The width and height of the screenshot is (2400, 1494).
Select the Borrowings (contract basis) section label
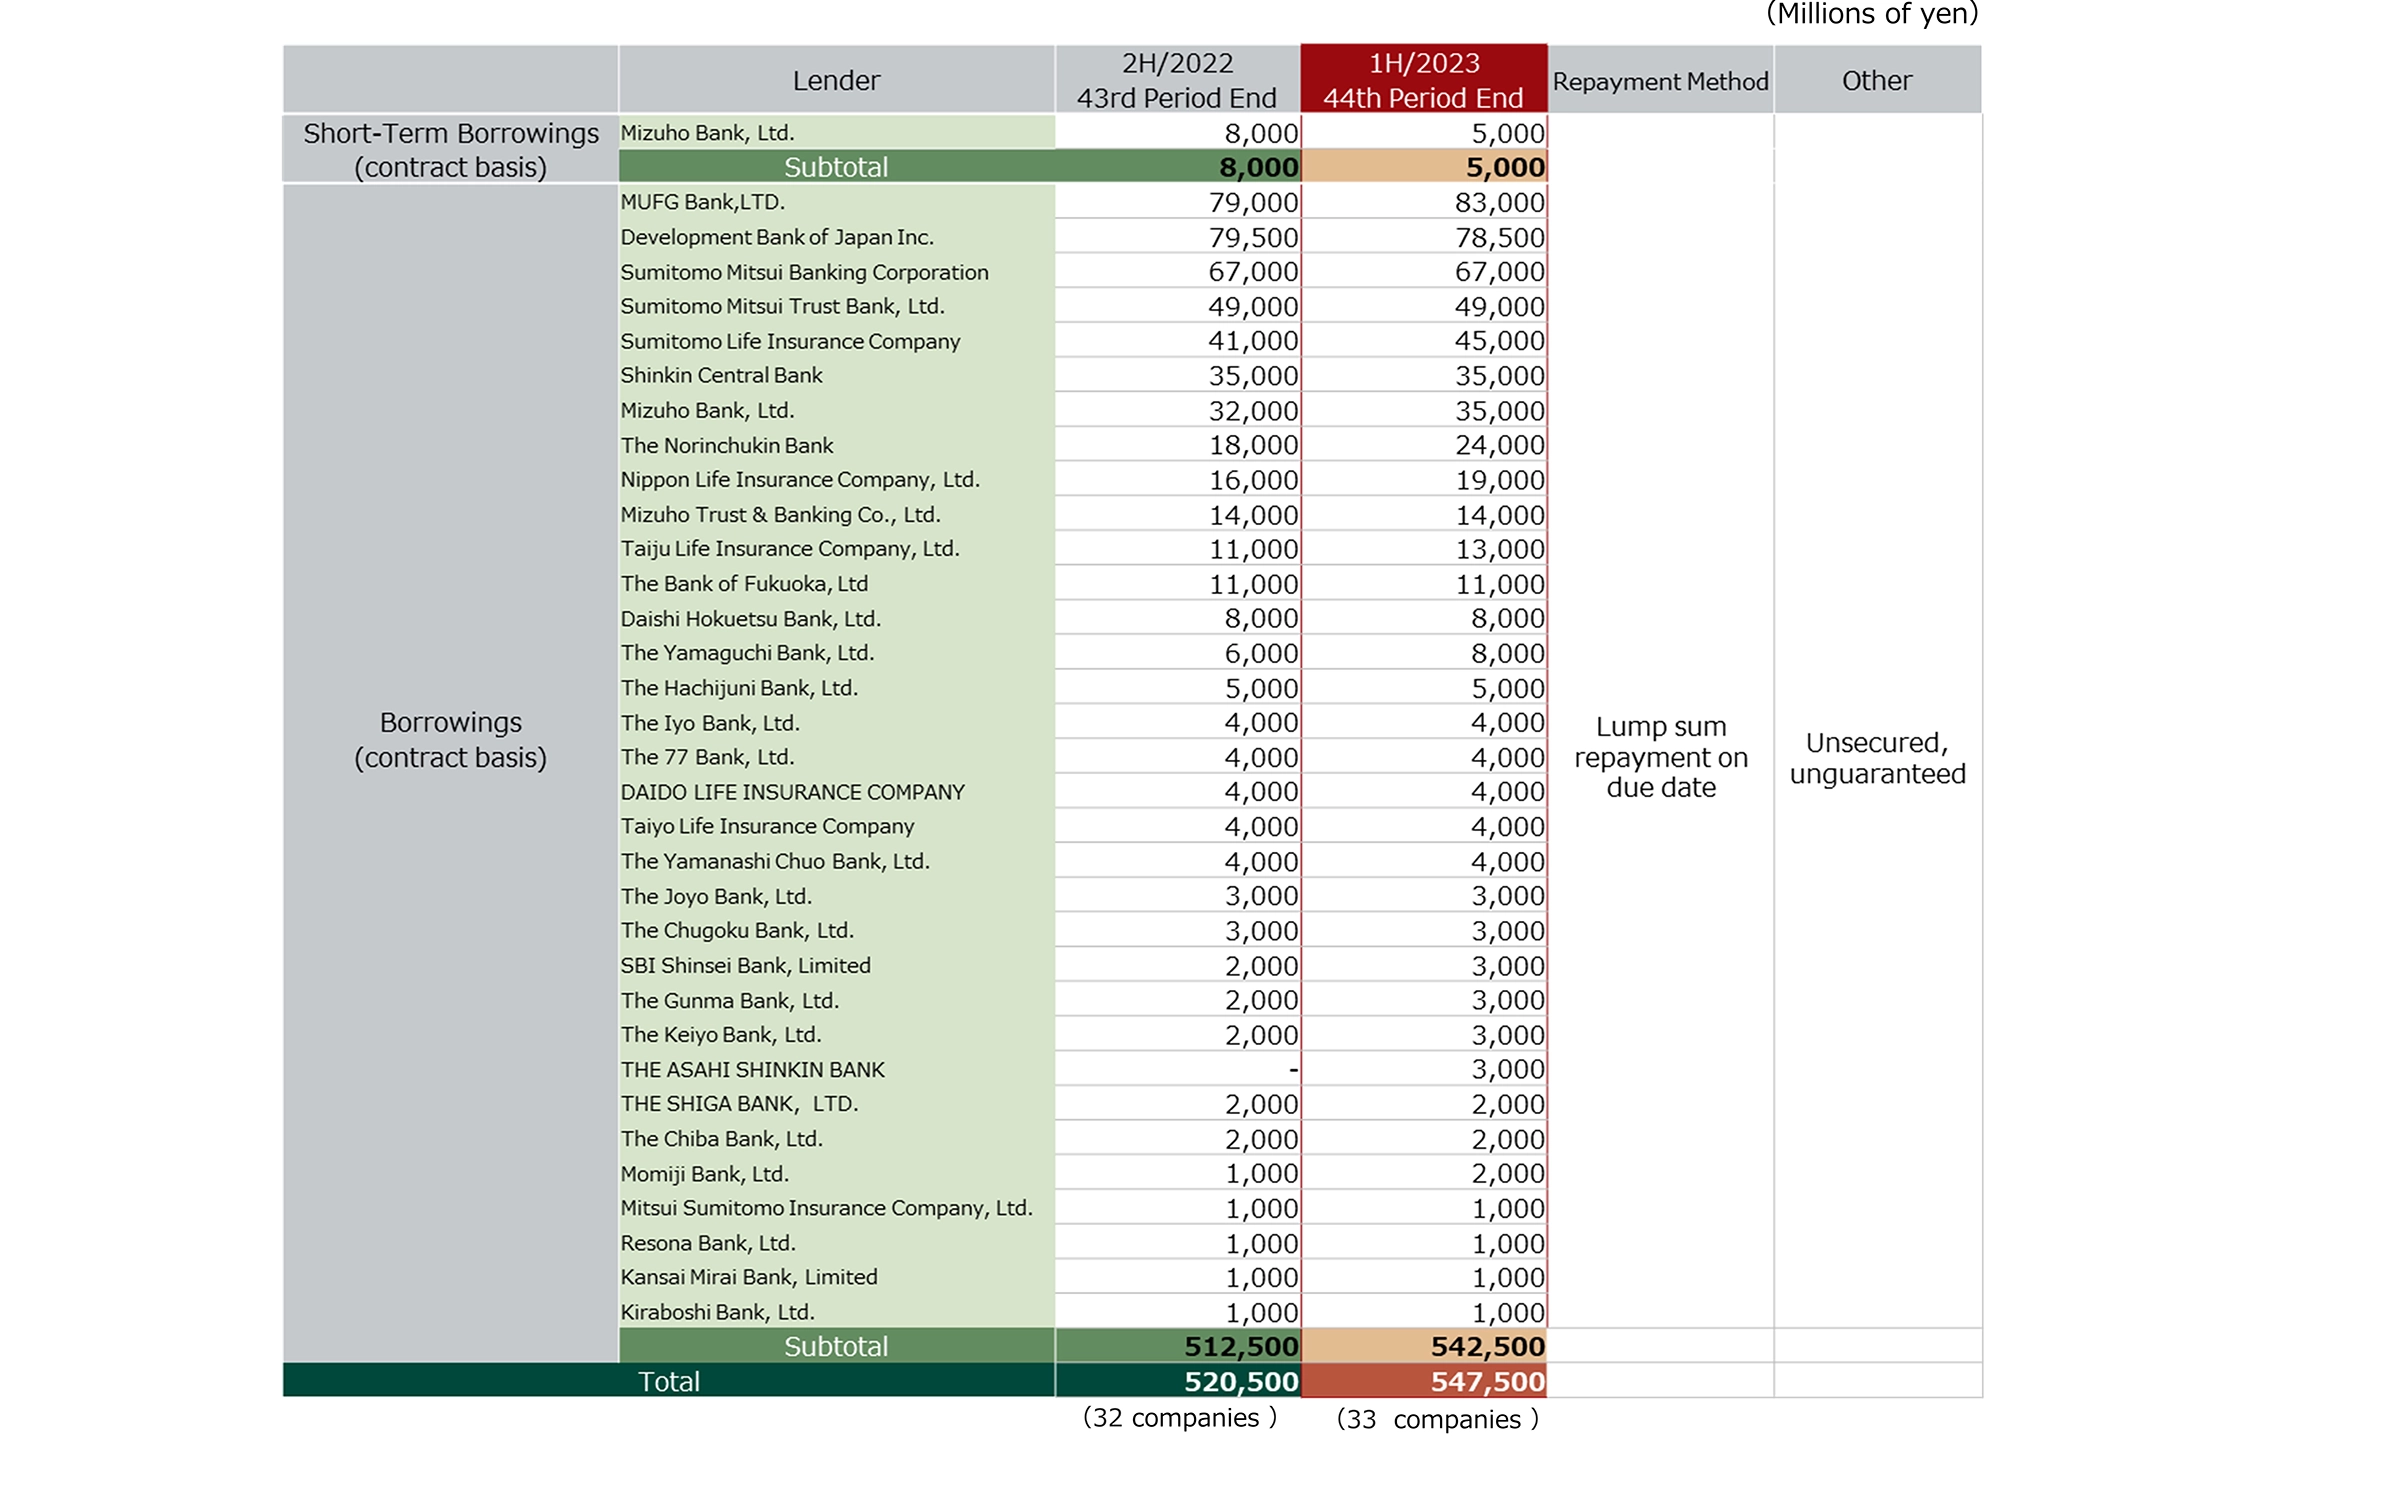(451, 740)
